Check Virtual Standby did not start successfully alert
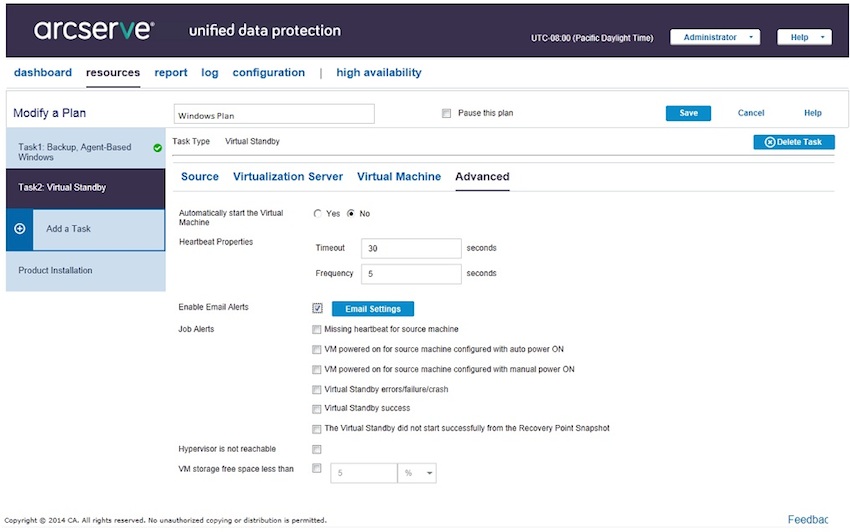 (x=317, y=429)
